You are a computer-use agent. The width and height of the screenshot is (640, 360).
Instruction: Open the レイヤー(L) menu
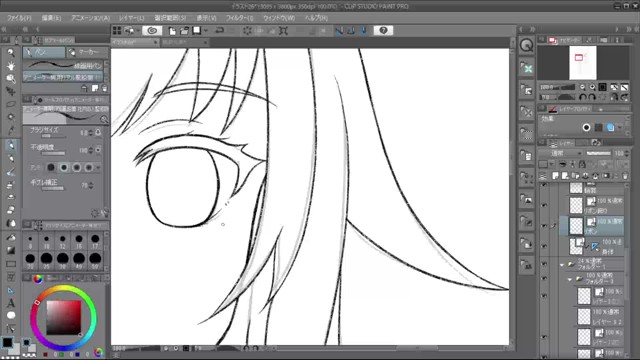click(x=131, y=18)
